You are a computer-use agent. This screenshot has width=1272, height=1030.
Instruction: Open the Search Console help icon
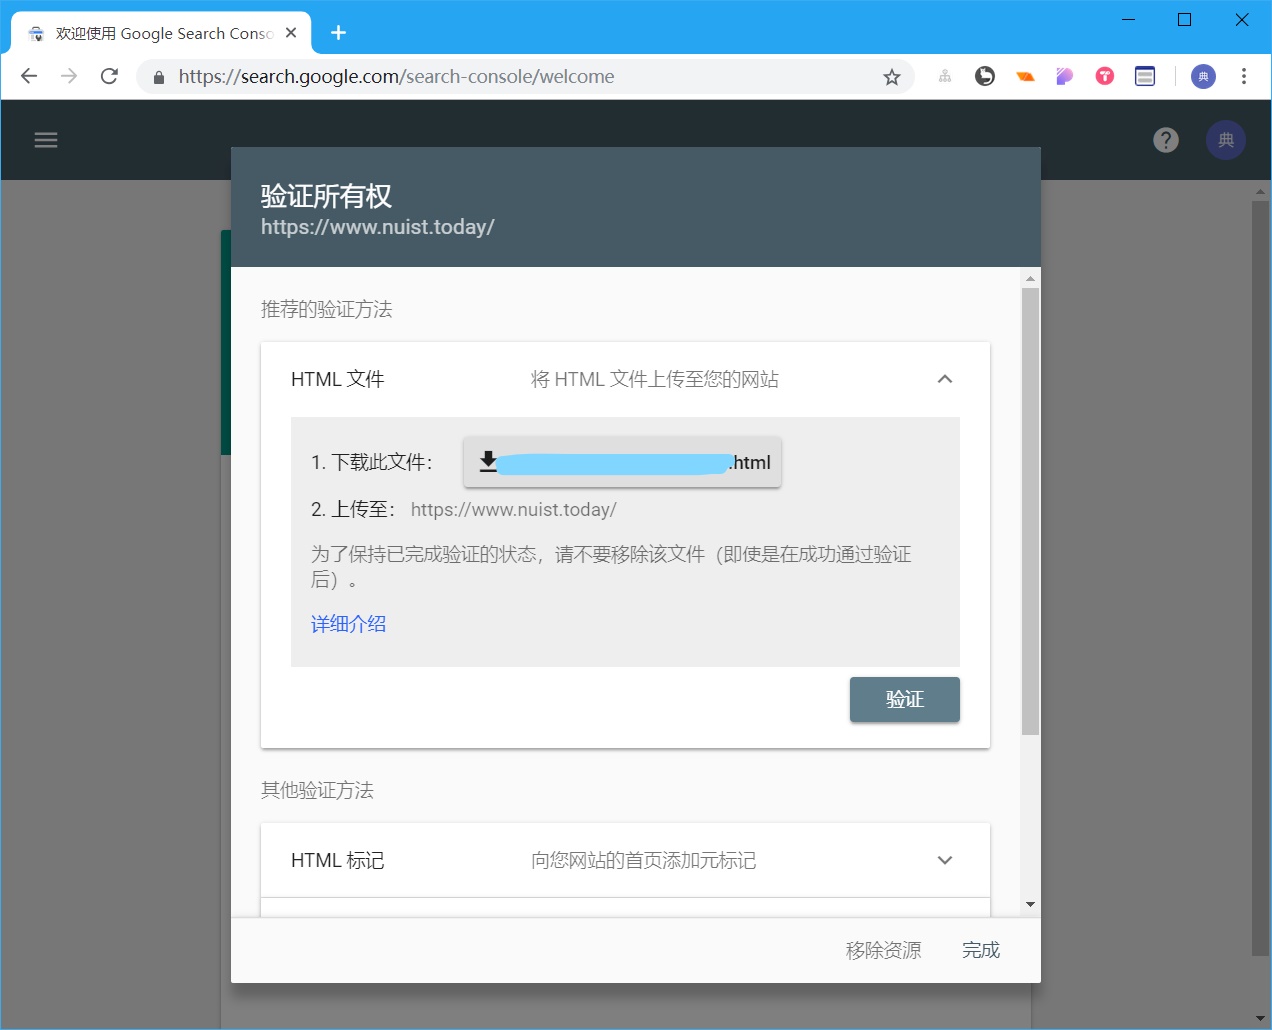pyautogui.click(x=1166, y=140)
